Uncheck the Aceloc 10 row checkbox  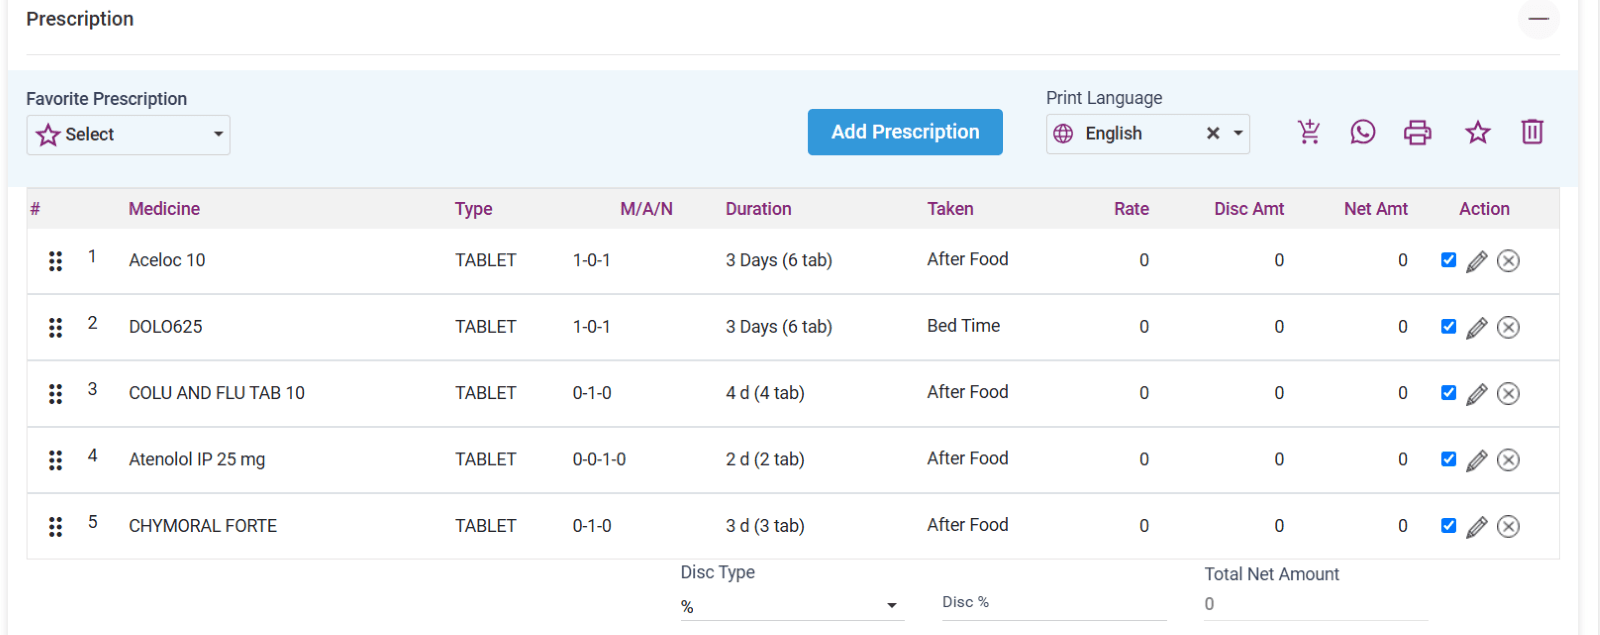tap(1448, 260)
